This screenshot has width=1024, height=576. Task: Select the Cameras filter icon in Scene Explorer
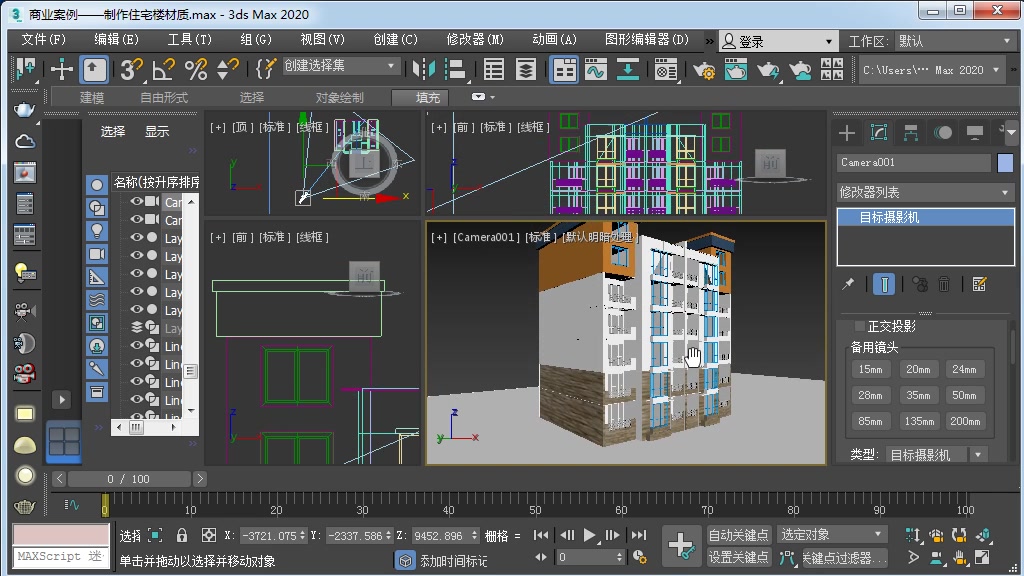(96, 254)
